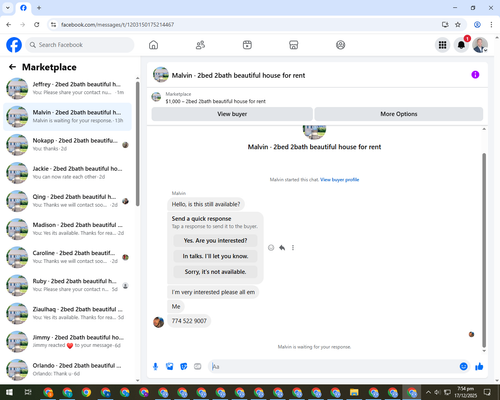Open Windows Start menu

point(9,392)
